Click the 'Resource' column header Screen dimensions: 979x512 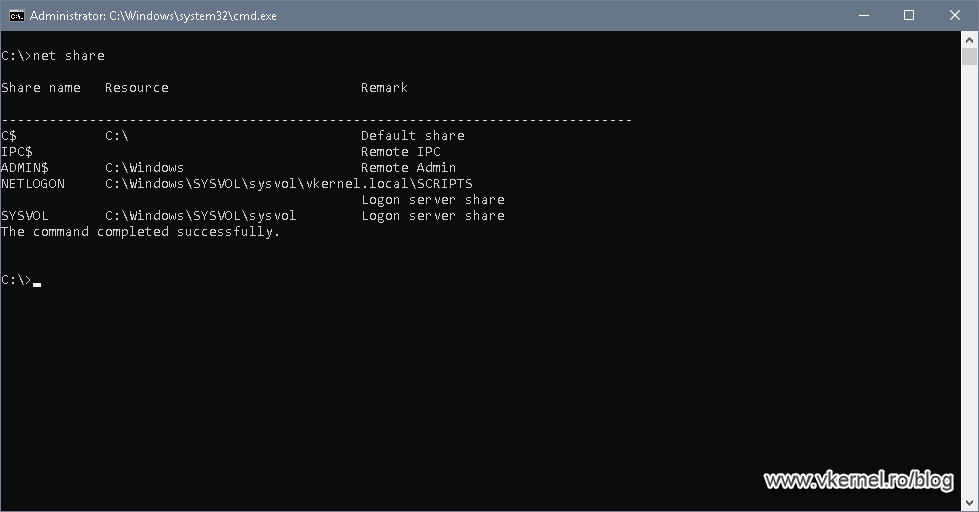click(x=137, y=87)
